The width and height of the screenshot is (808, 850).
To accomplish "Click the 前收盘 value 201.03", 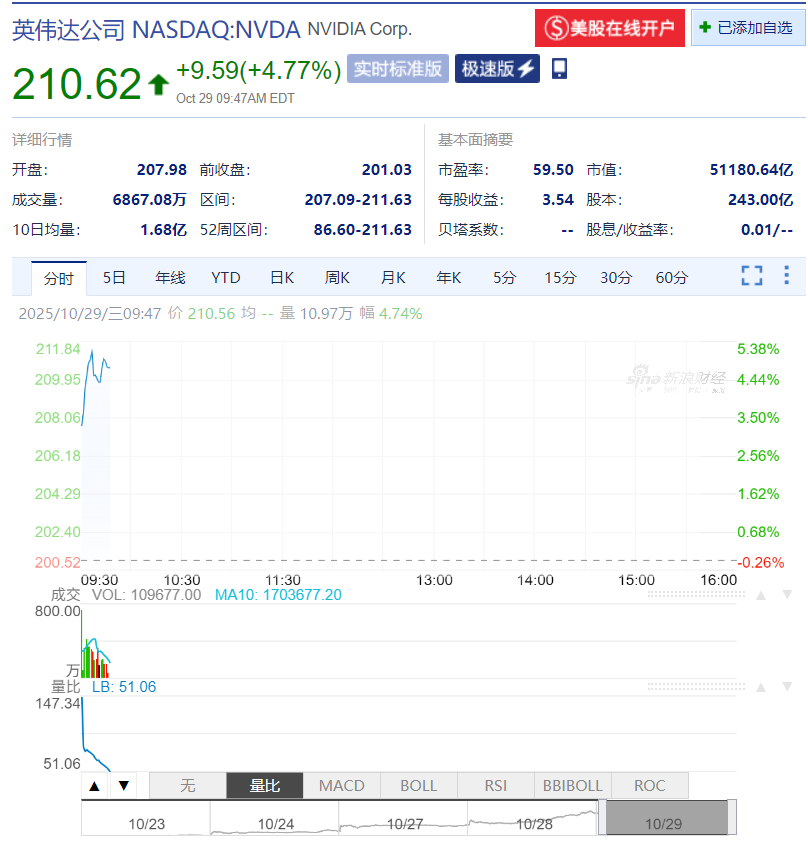I will tap(386, 170).
